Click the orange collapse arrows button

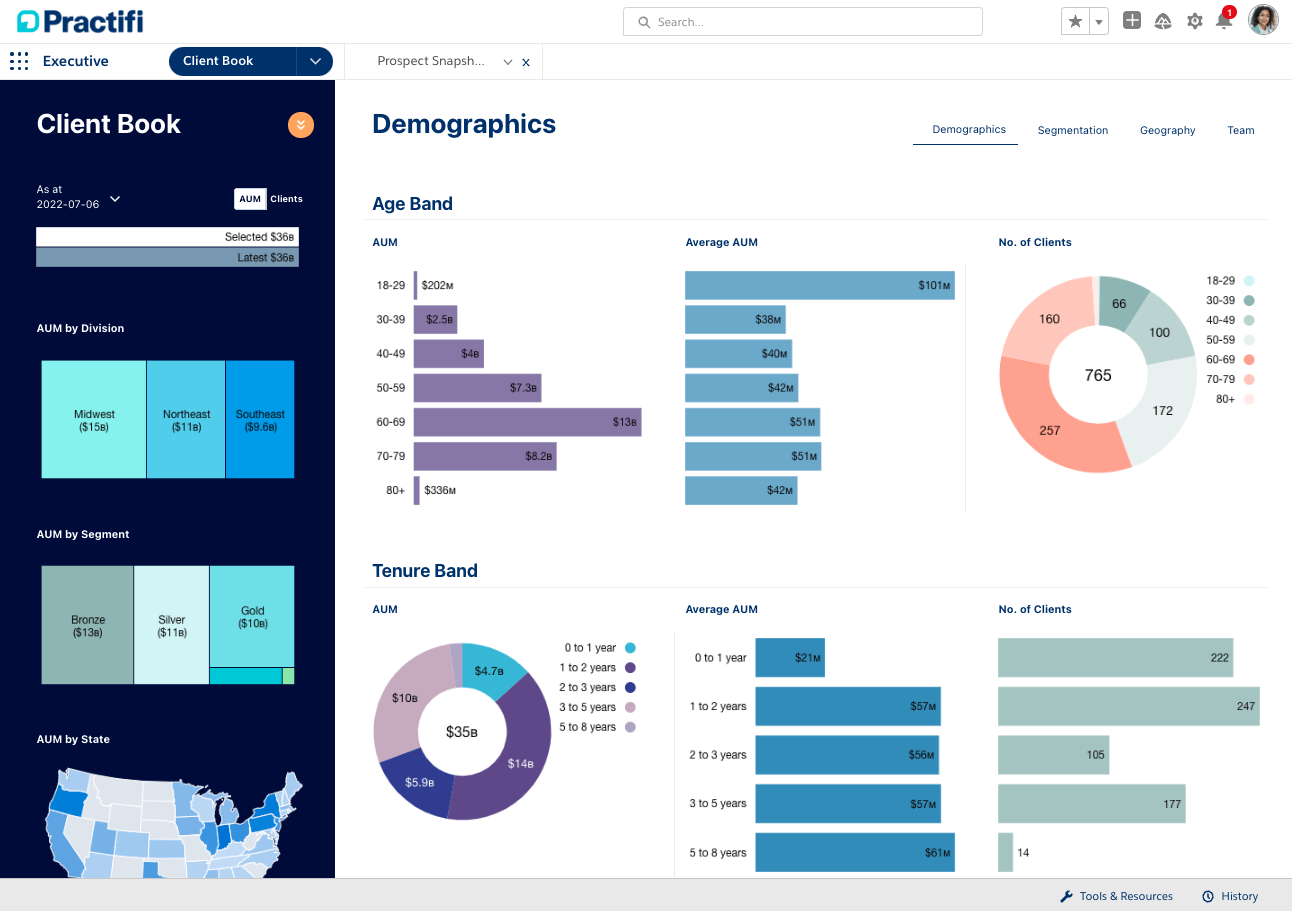pyautogui.click(x=301, y=125)
